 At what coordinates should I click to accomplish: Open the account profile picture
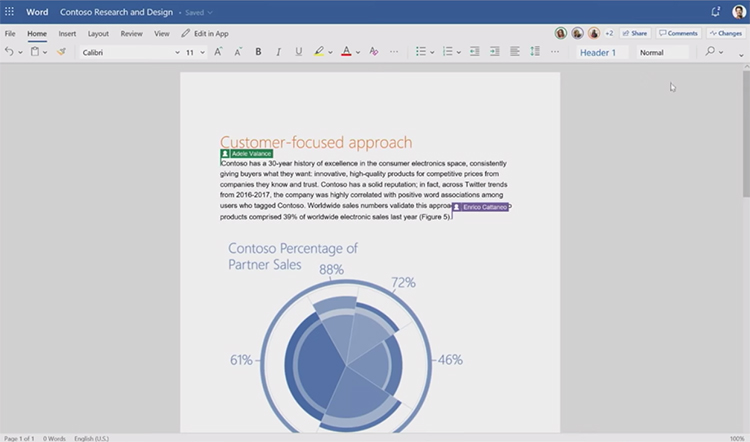[x=739, y=12]
